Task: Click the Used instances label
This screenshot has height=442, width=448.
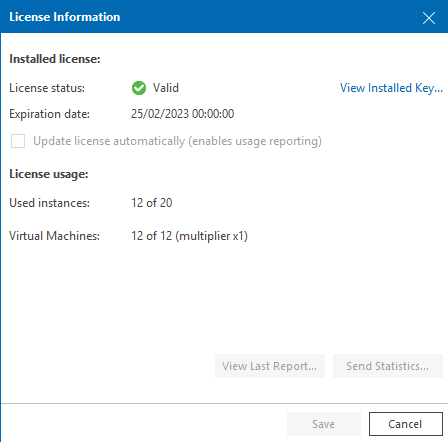Action: (49, 203)
